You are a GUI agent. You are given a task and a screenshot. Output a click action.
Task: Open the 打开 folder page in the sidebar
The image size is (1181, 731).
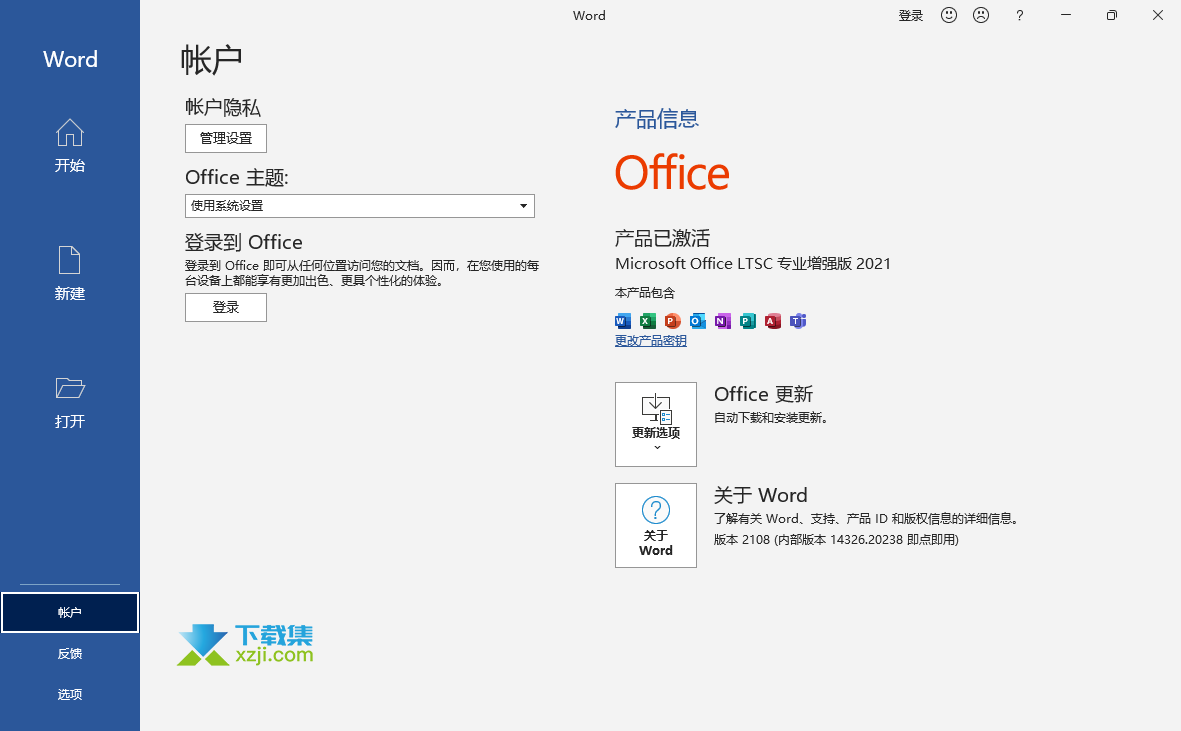pyautogui.click(x=69, y=402)
